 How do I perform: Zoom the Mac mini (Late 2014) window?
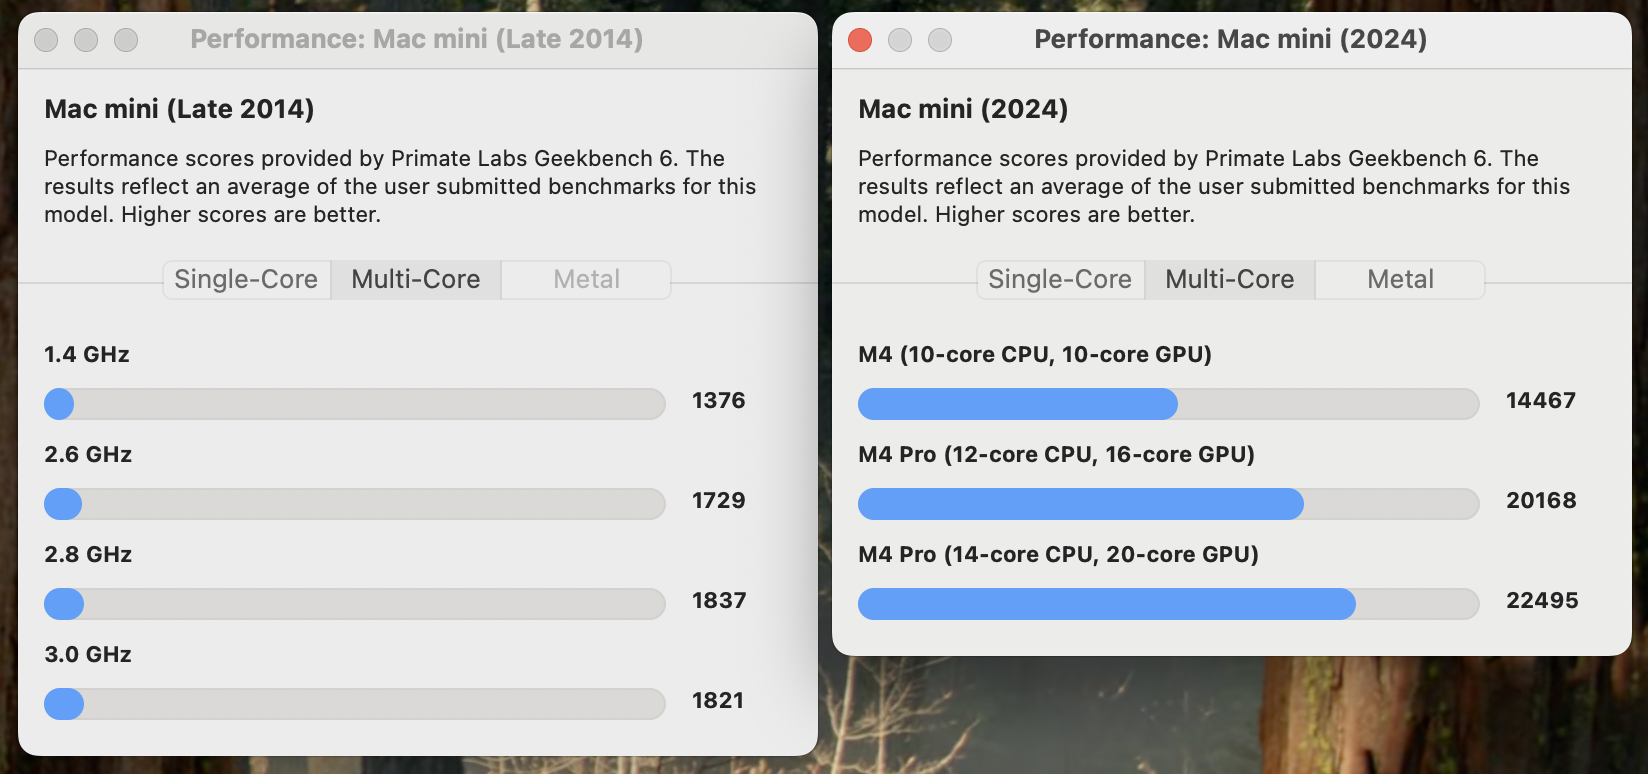pos(126,40)
